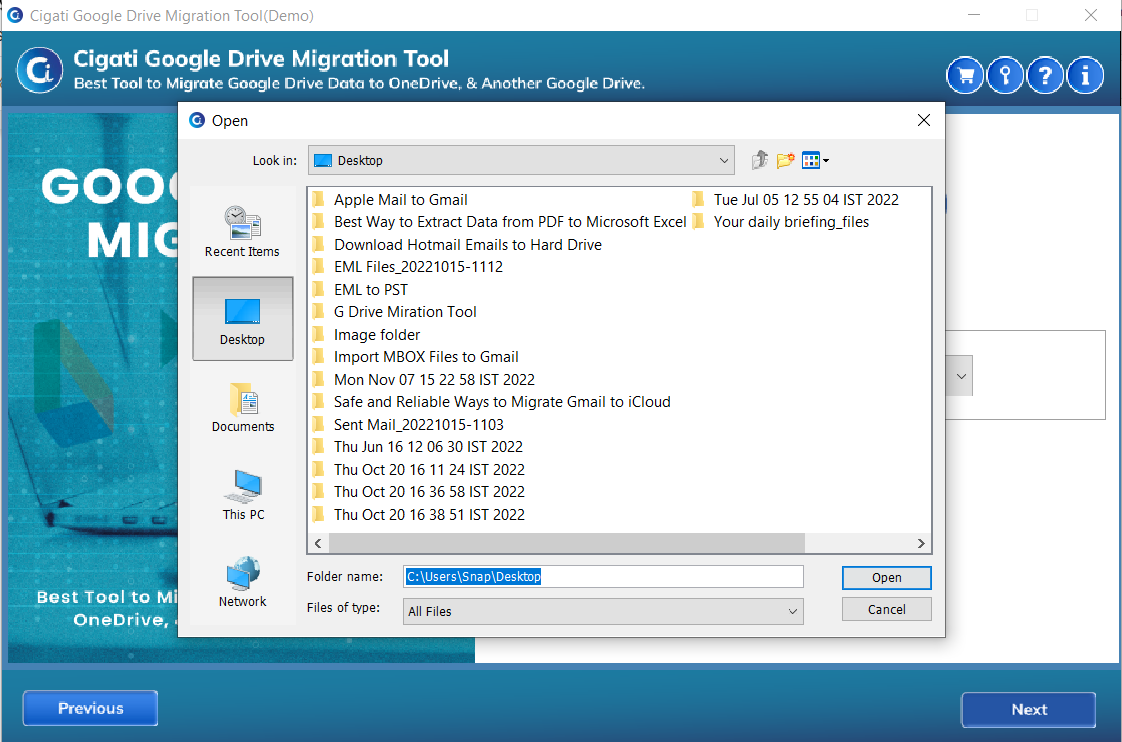Viewport: 1122px width, 742px height.
Task: Click Cigati logo in the header
Action: pyautogui.click(x=39, y=70)
